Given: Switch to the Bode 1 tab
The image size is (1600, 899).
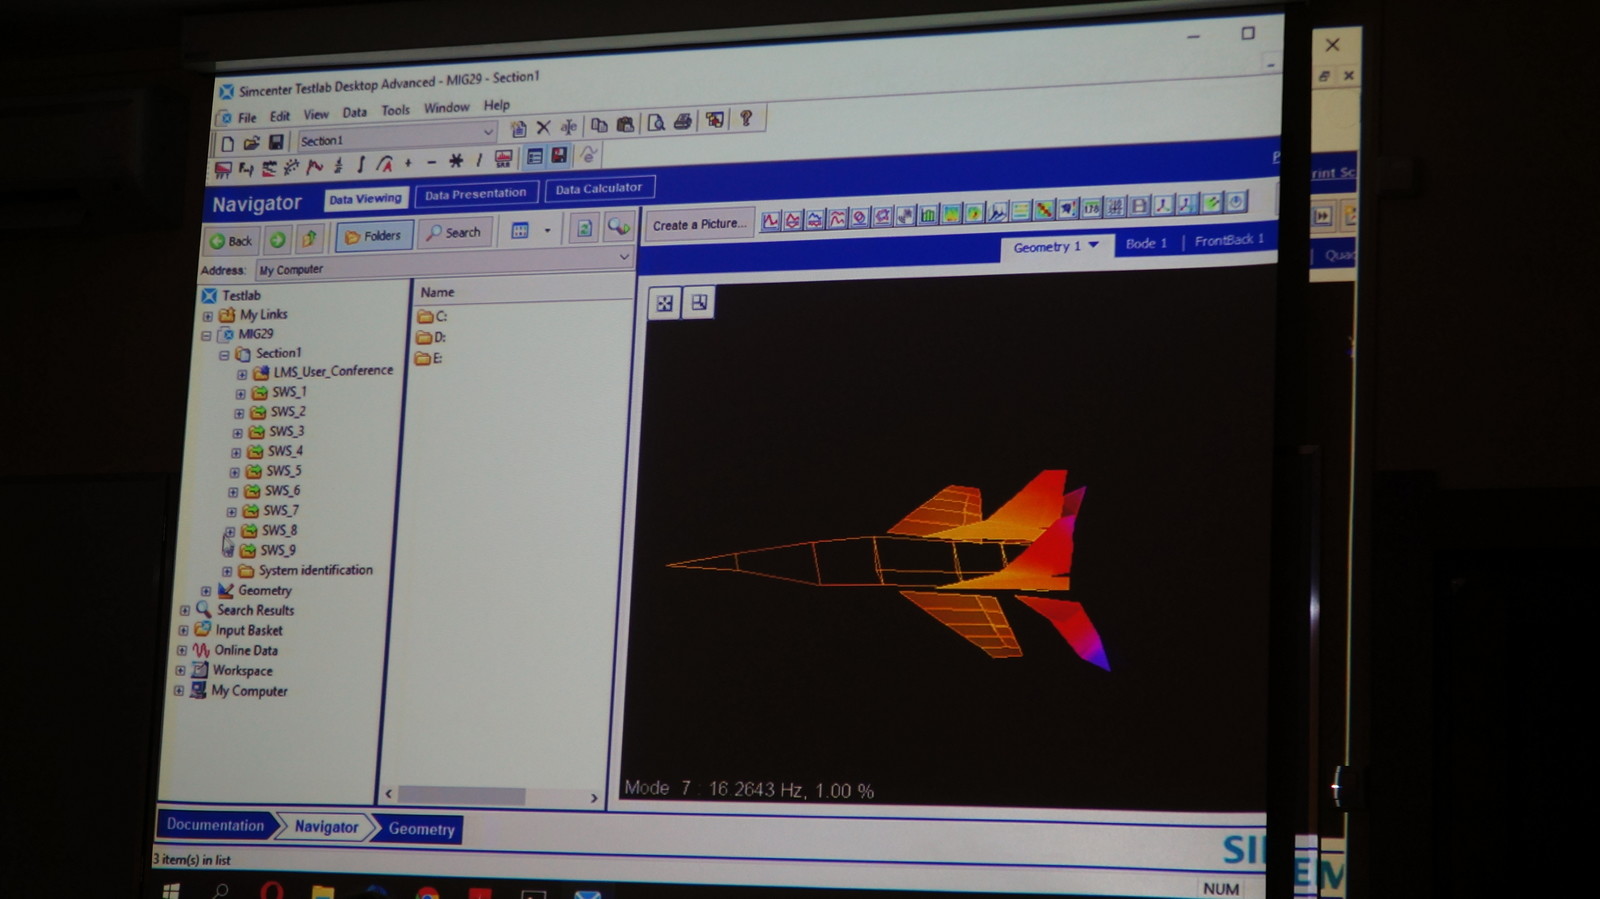Looking at the screenshot, I should pyautogui.click(x=1146, y=243).
